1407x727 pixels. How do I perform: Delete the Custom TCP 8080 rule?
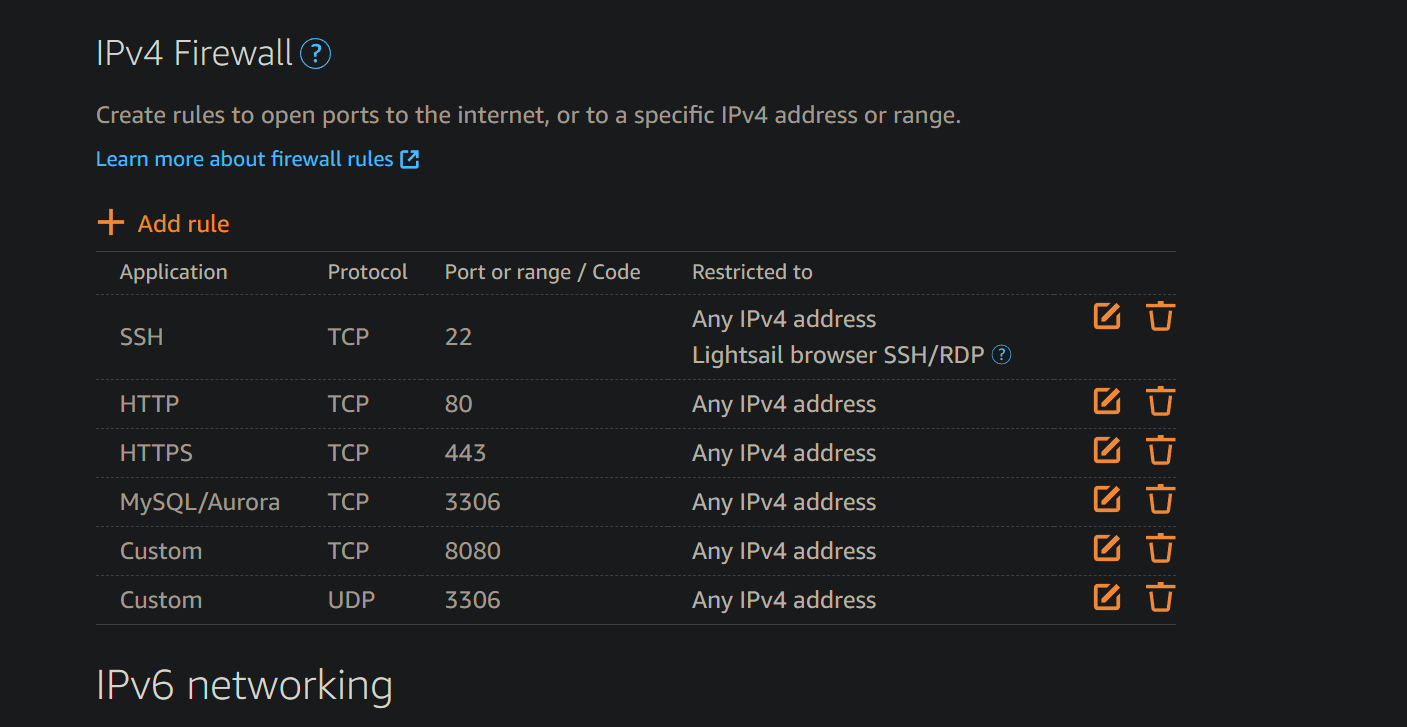tap(1160, 548)
